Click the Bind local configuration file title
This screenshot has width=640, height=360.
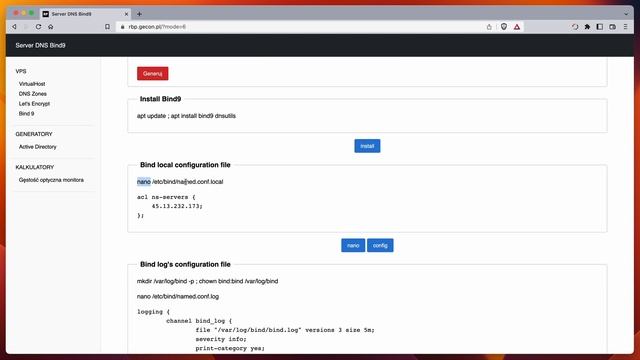[185, 165]
